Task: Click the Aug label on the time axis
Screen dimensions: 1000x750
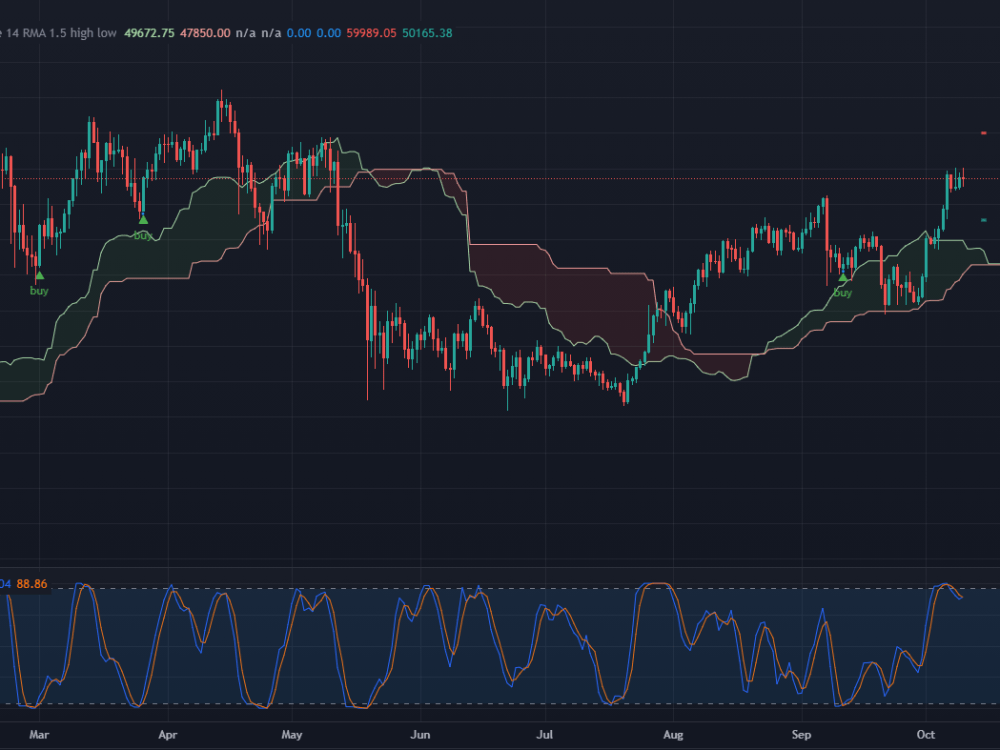Action: coord(675,734)
